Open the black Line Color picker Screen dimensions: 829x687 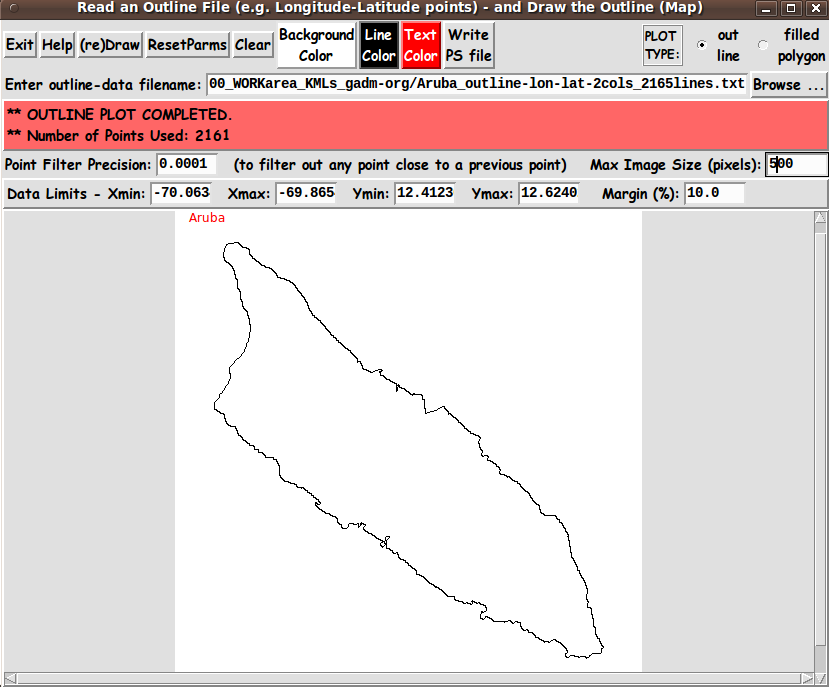(x=379, y=45)
